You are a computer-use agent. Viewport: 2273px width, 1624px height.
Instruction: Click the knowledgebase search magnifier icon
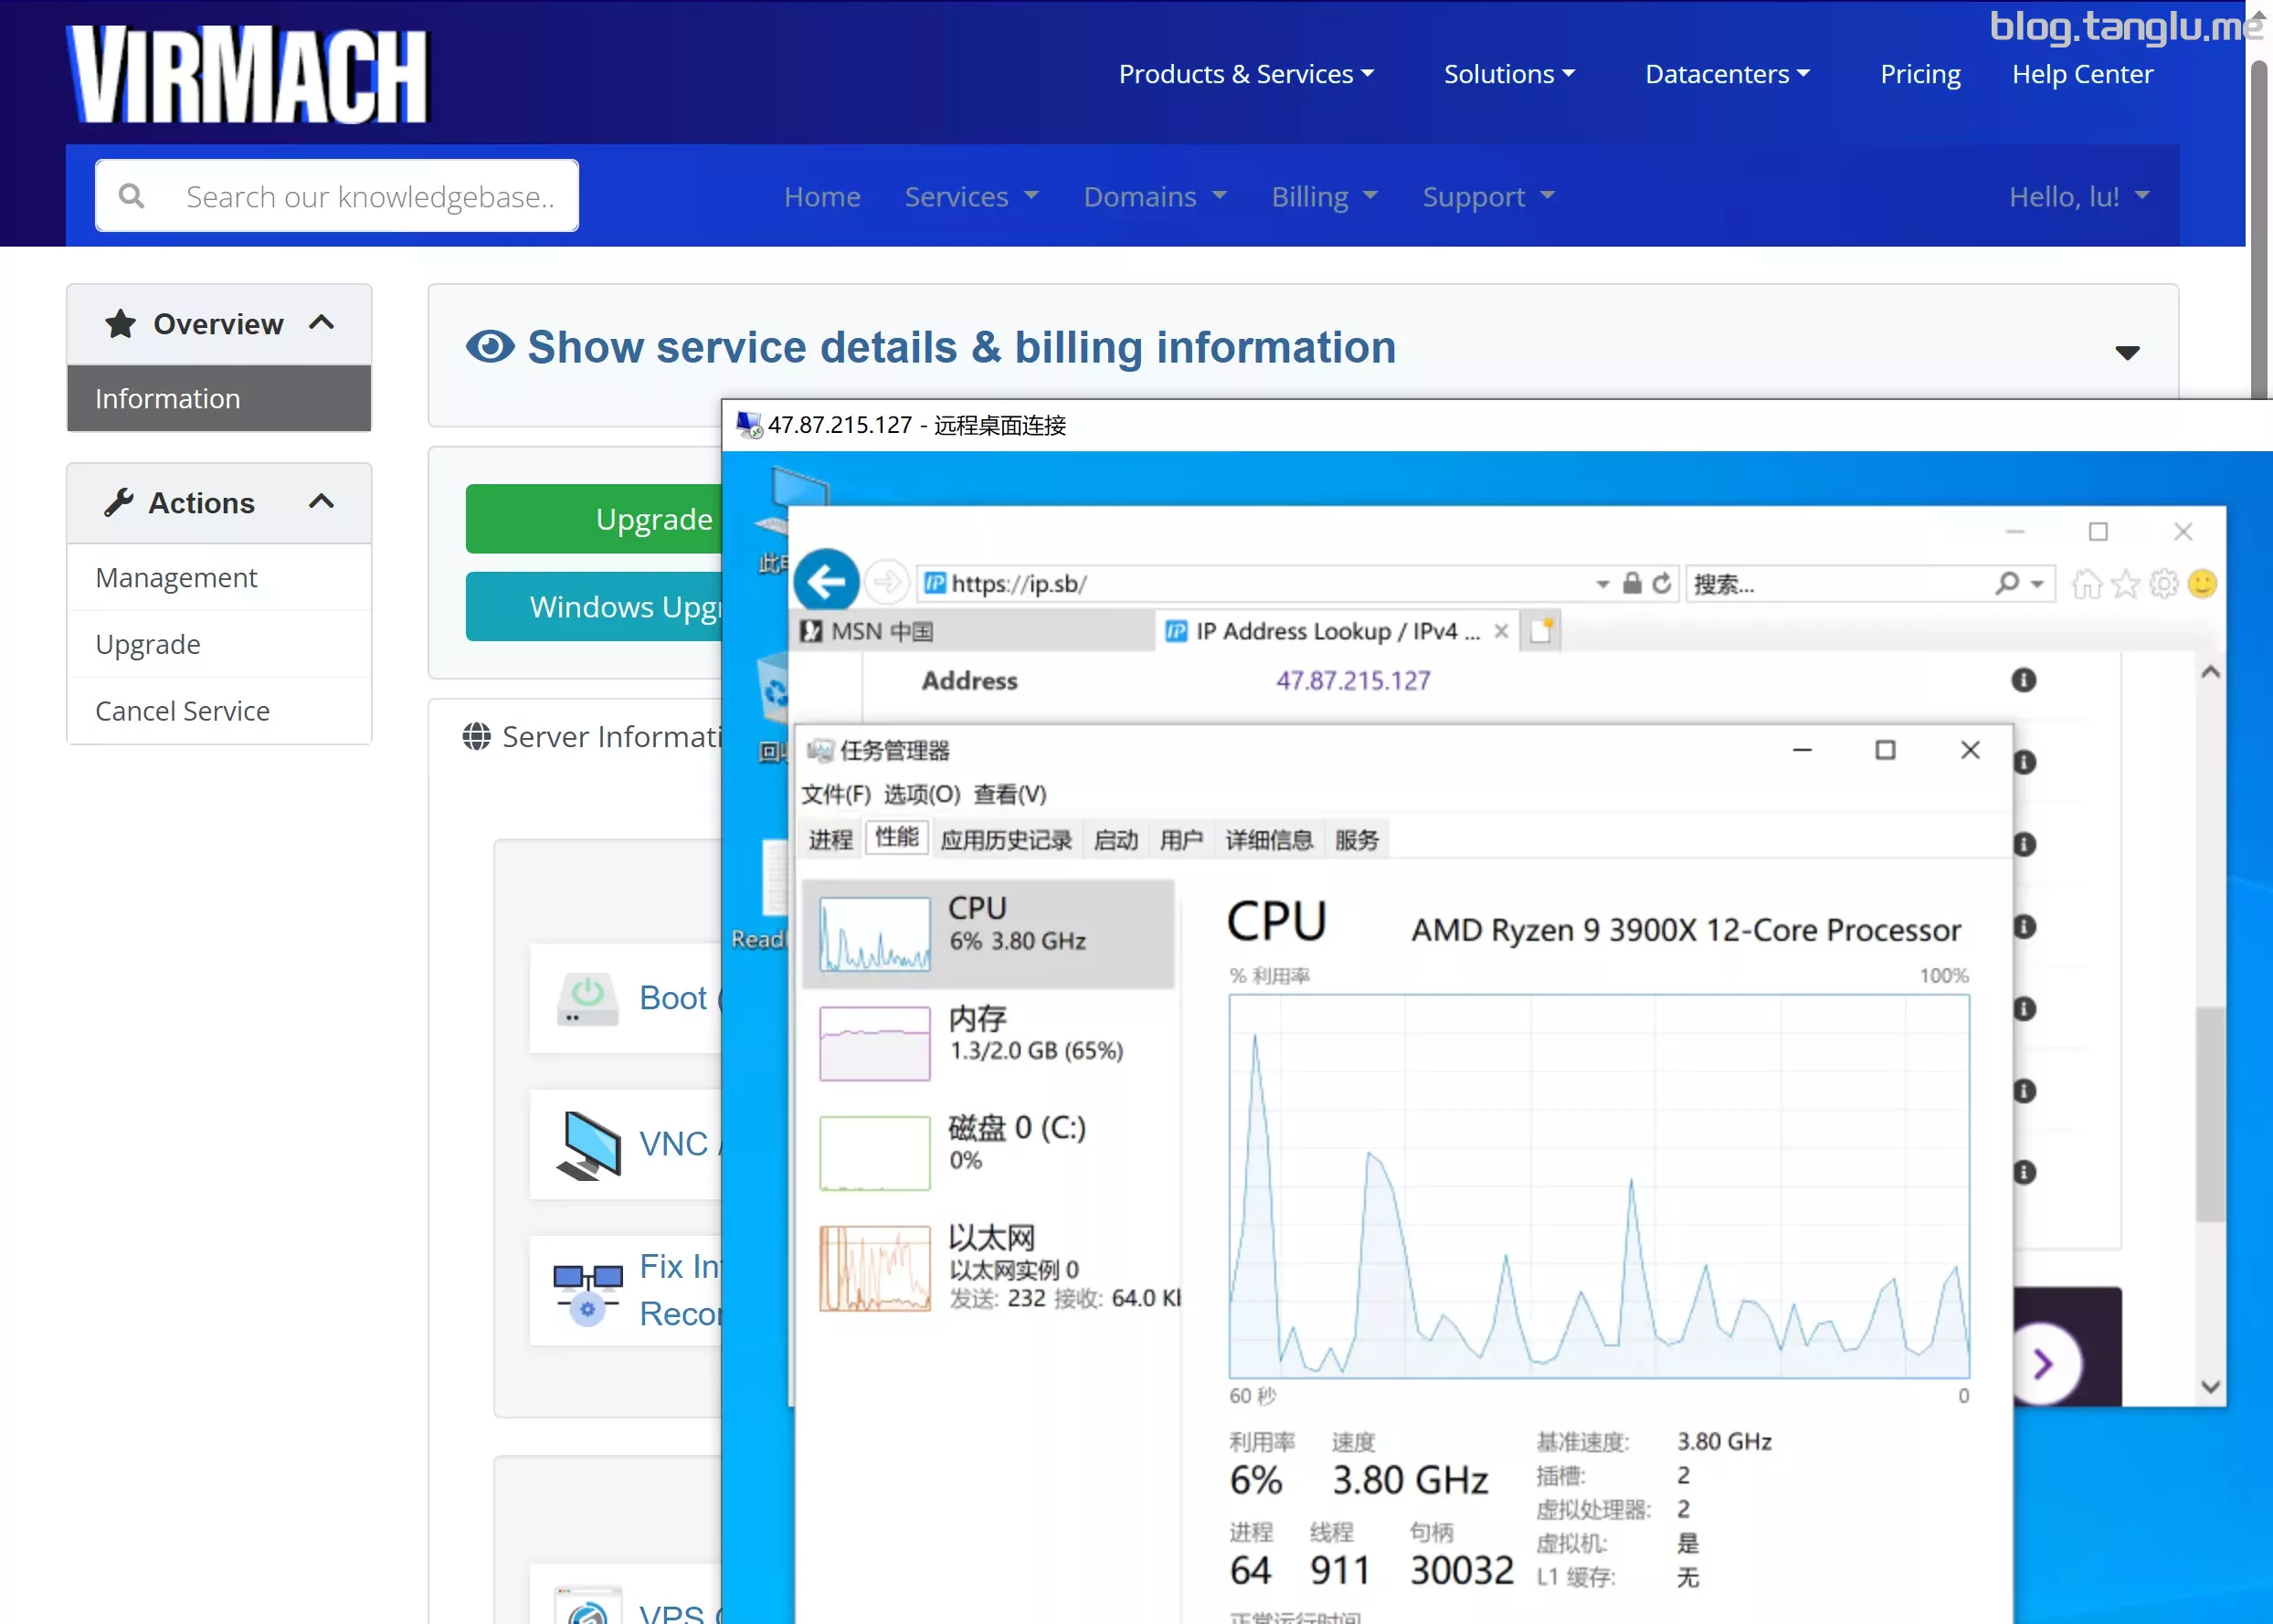[x=132, y=196]
